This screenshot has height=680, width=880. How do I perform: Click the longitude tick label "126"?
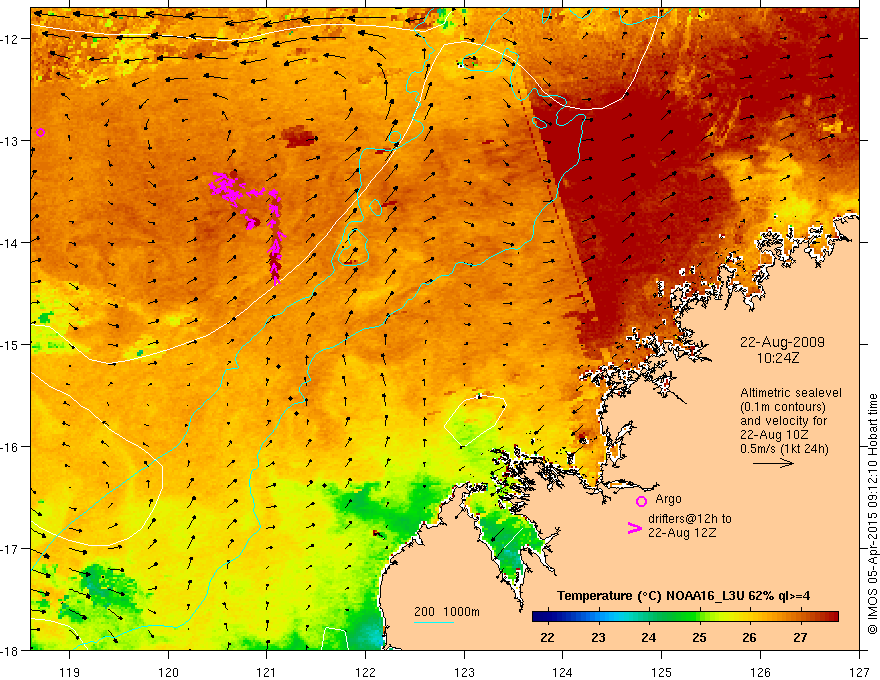point(760,672)
